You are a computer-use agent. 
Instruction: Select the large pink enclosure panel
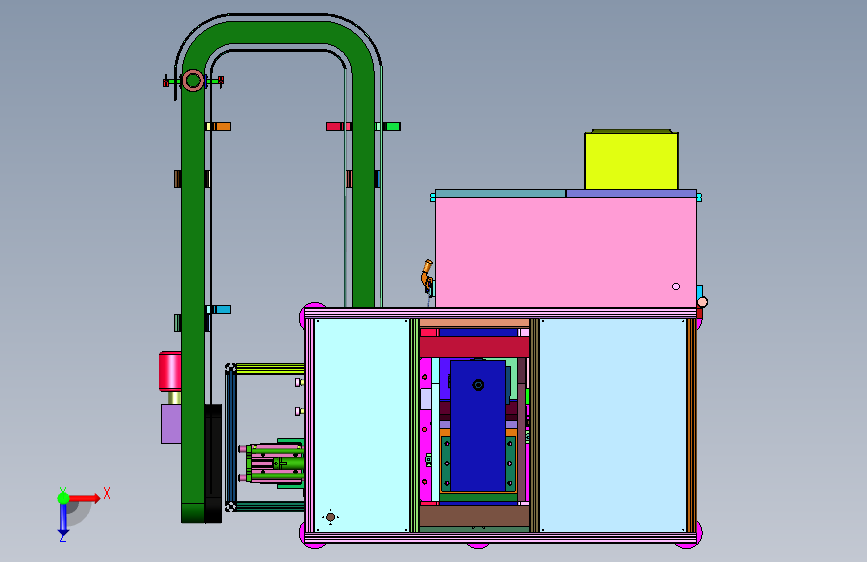[566, 252]
